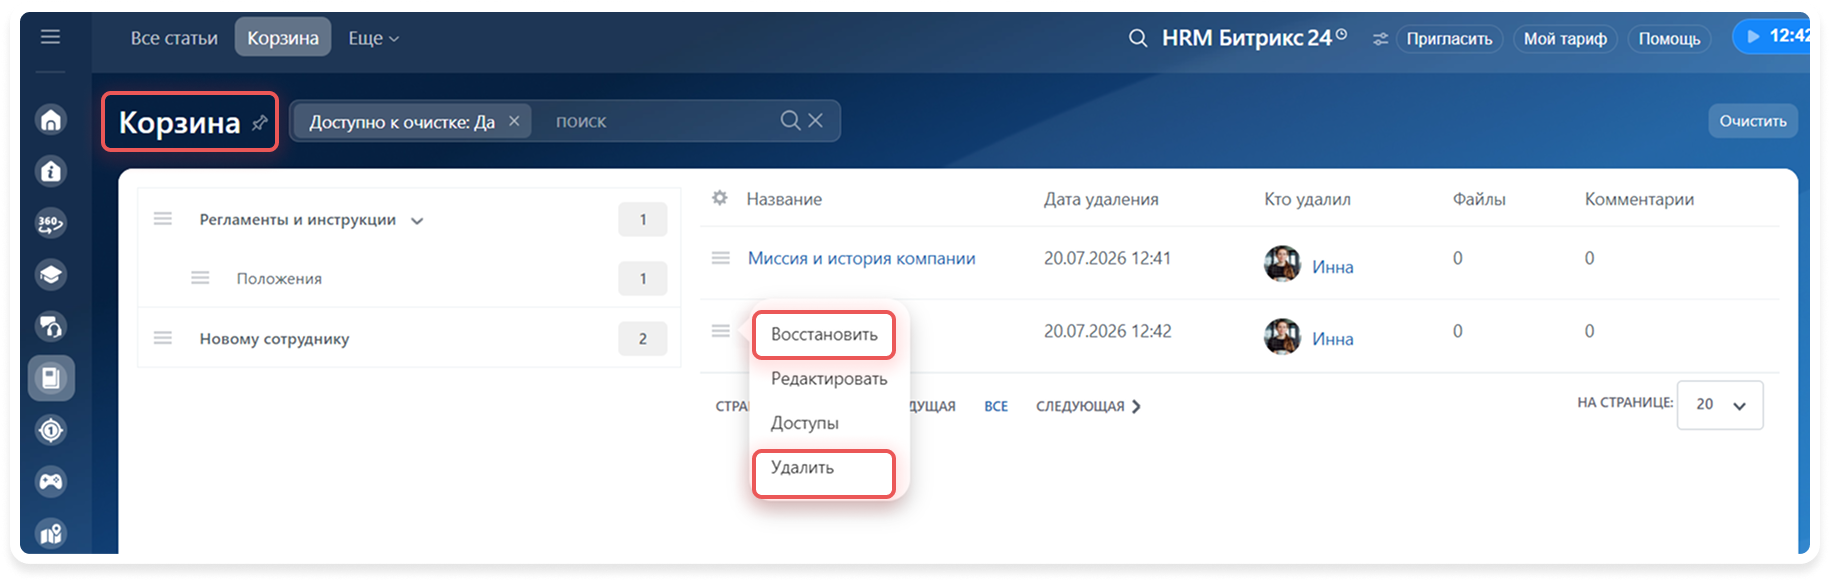1830x582 pixels.
Task: Click drag handle for Положения subsection
Action: click(200, 278)
